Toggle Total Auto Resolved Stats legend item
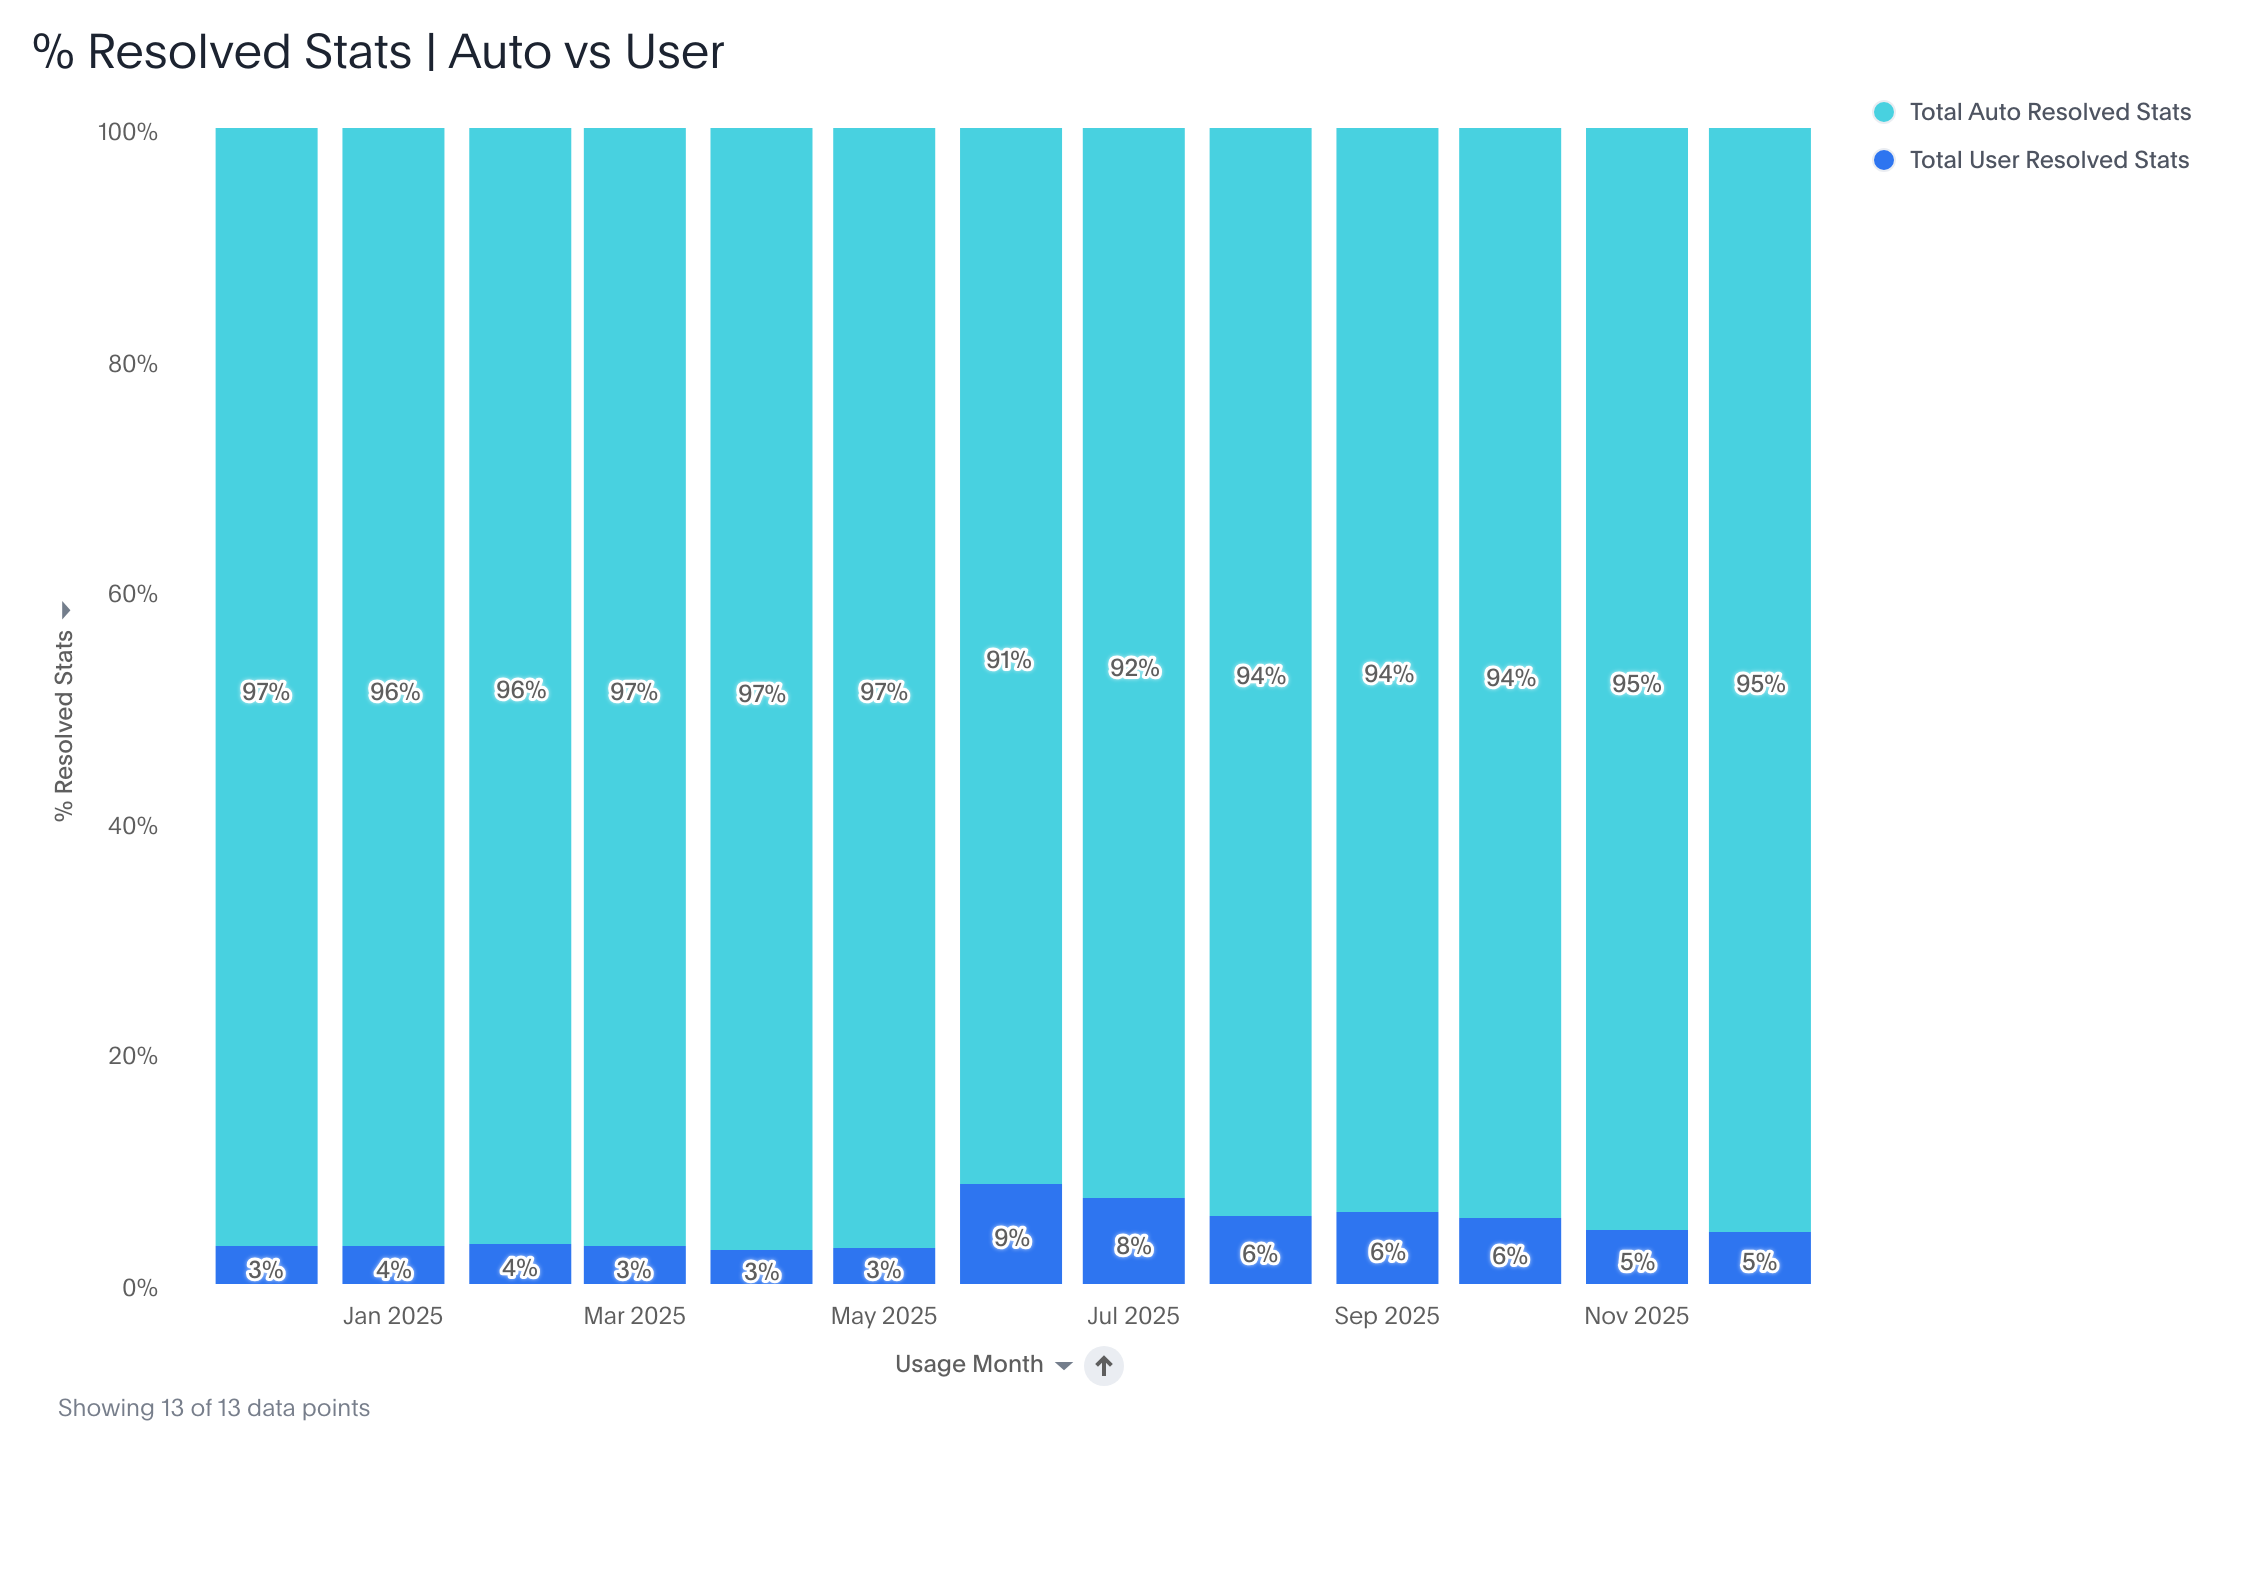Screen dimensions: 2246x1588 point(2049,112)
